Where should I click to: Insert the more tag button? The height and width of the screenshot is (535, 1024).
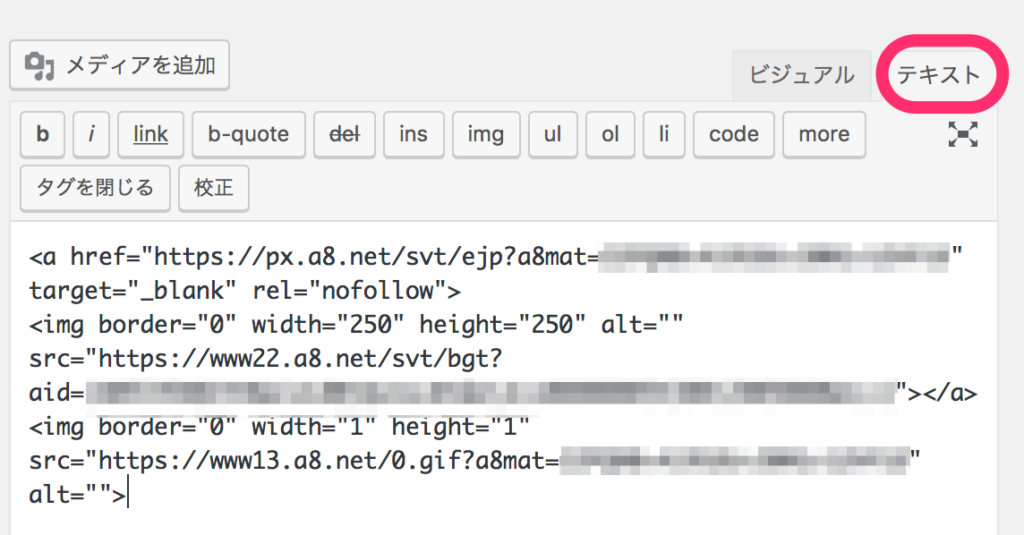(824, 134)
